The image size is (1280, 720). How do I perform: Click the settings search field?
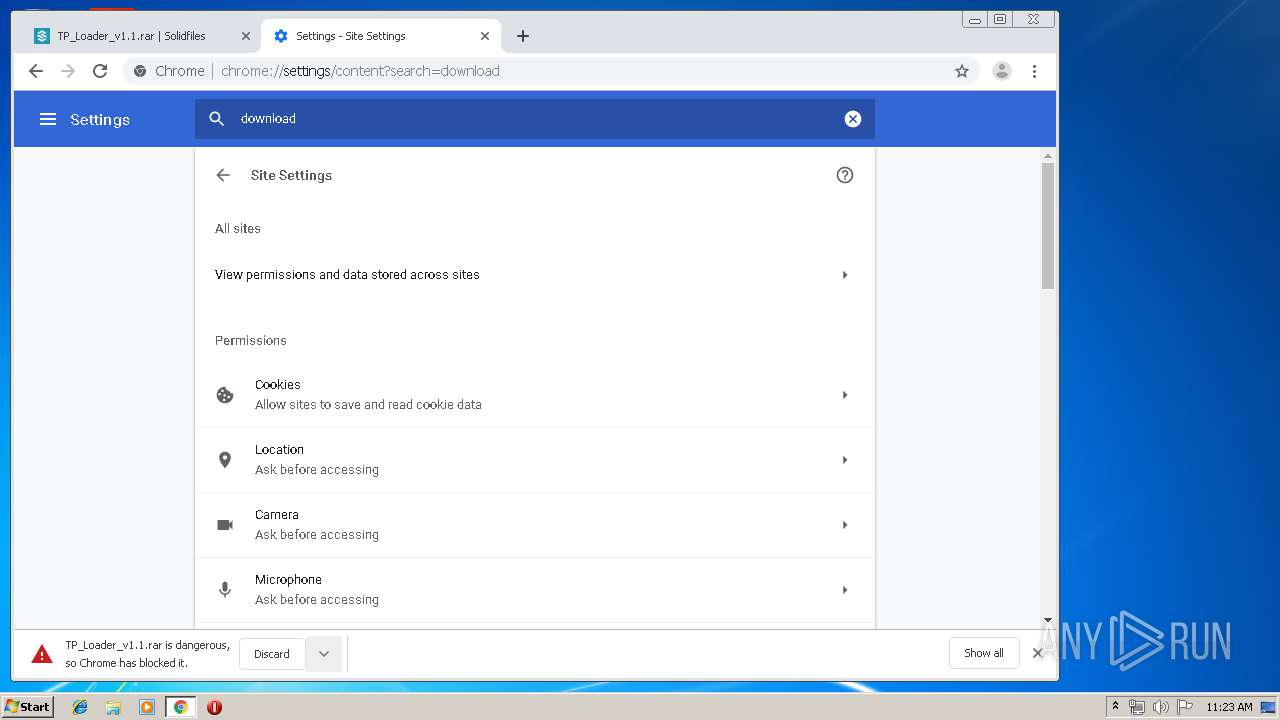coord(535,119)
